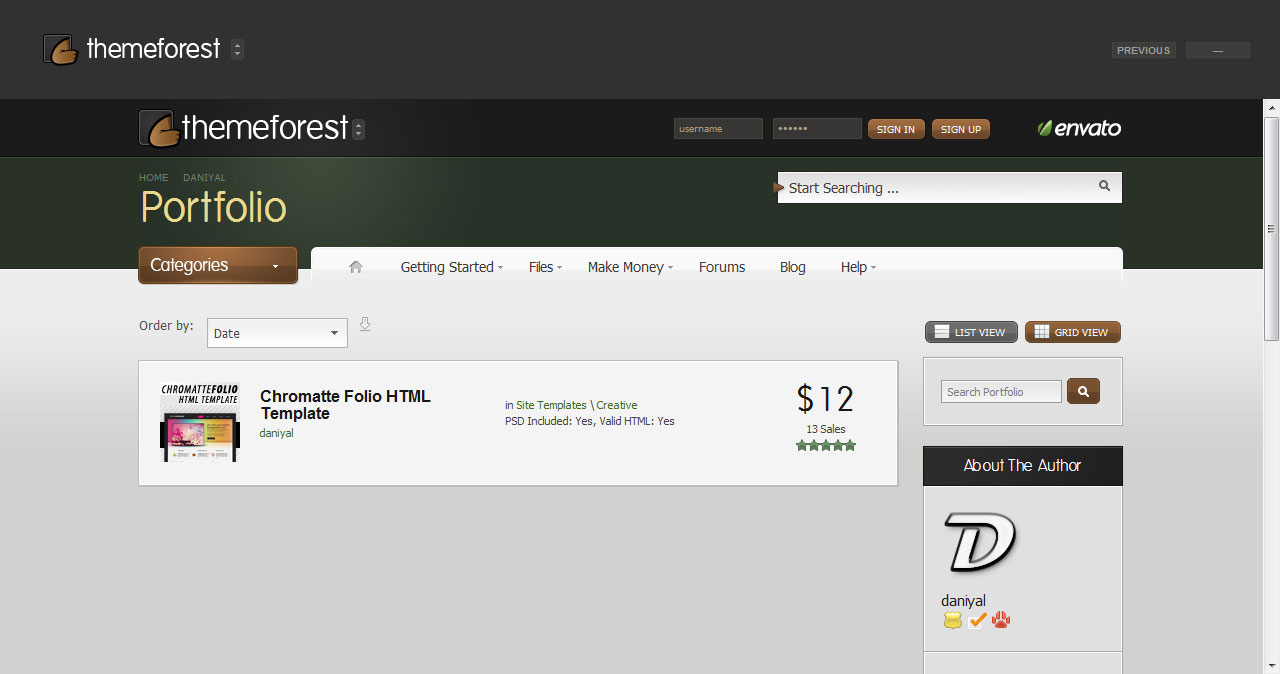
Task: Go to HOME in the breadcrumb
Action: tap(153, 178)
